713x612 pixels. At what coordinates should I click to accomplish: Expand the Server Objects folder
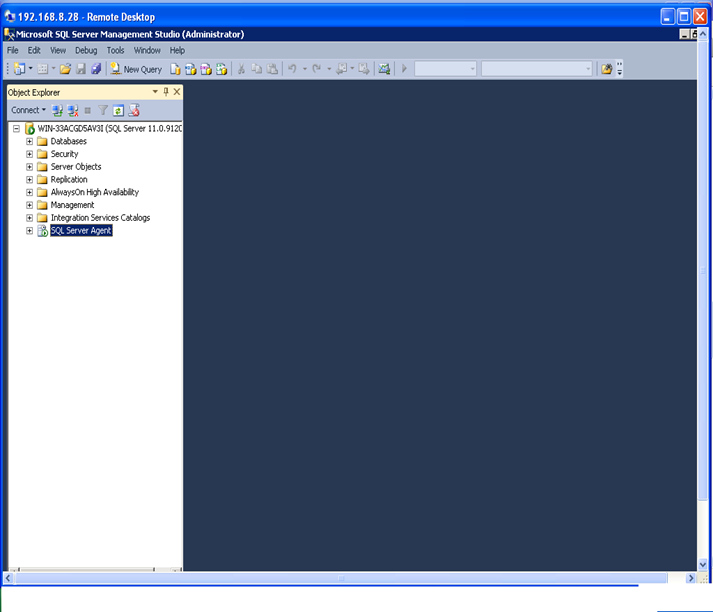point(30,167)
